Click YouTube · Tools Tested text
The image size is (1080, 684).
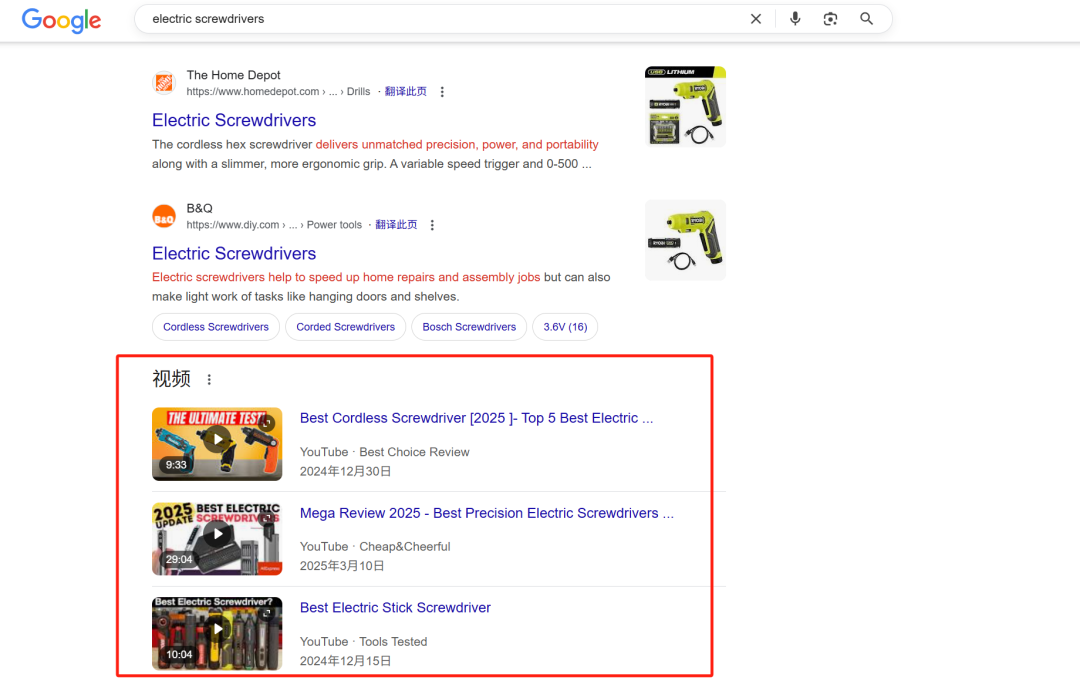(364, 642)
